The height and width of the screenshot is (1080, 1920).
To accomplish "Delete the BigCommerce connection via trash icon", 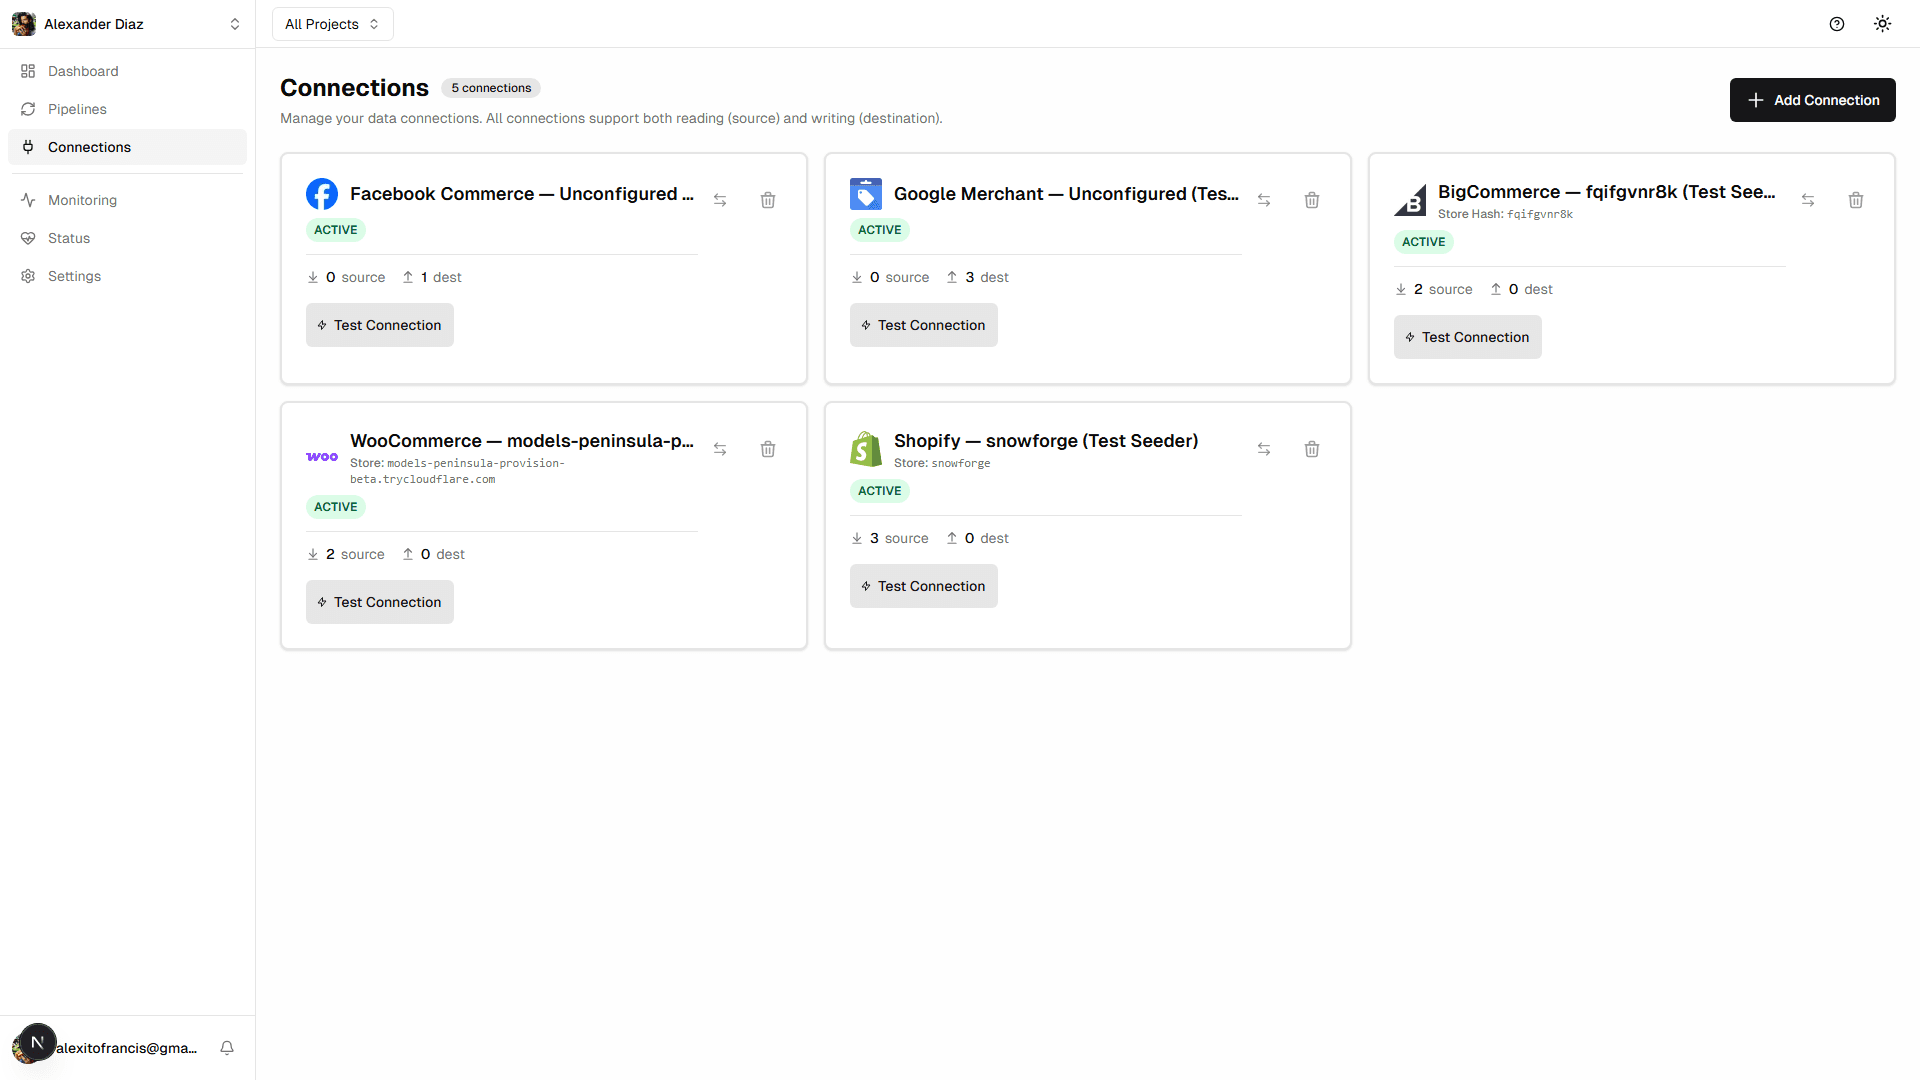I will (x=1856, y=200).
